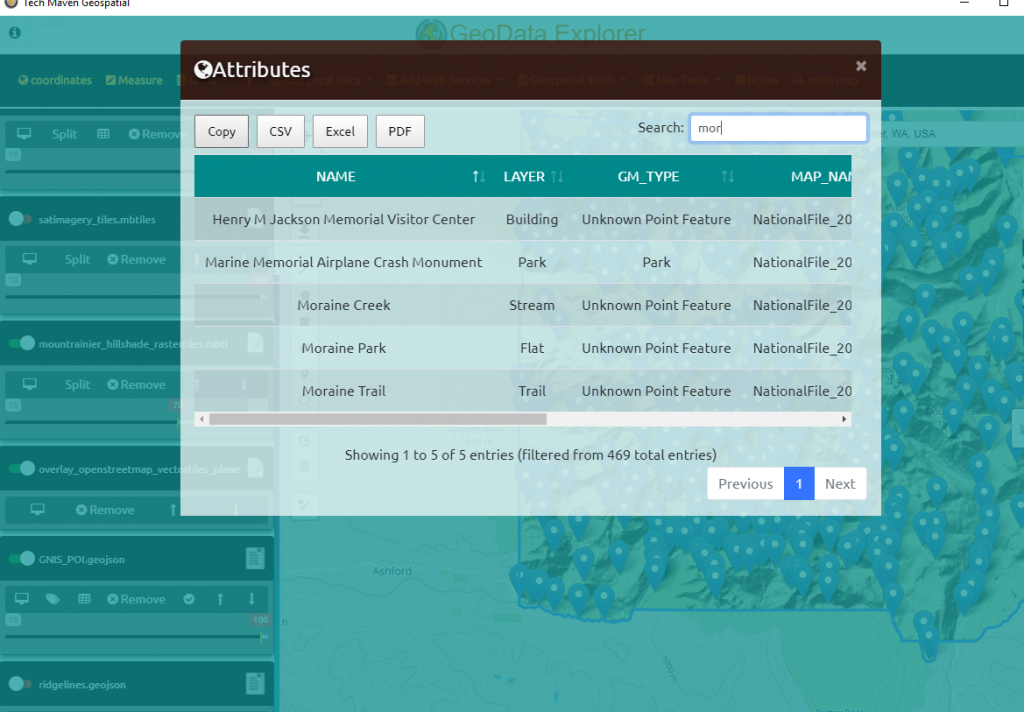Click Split under mountrainier_hillshade layer

click(x=77, y=385)
